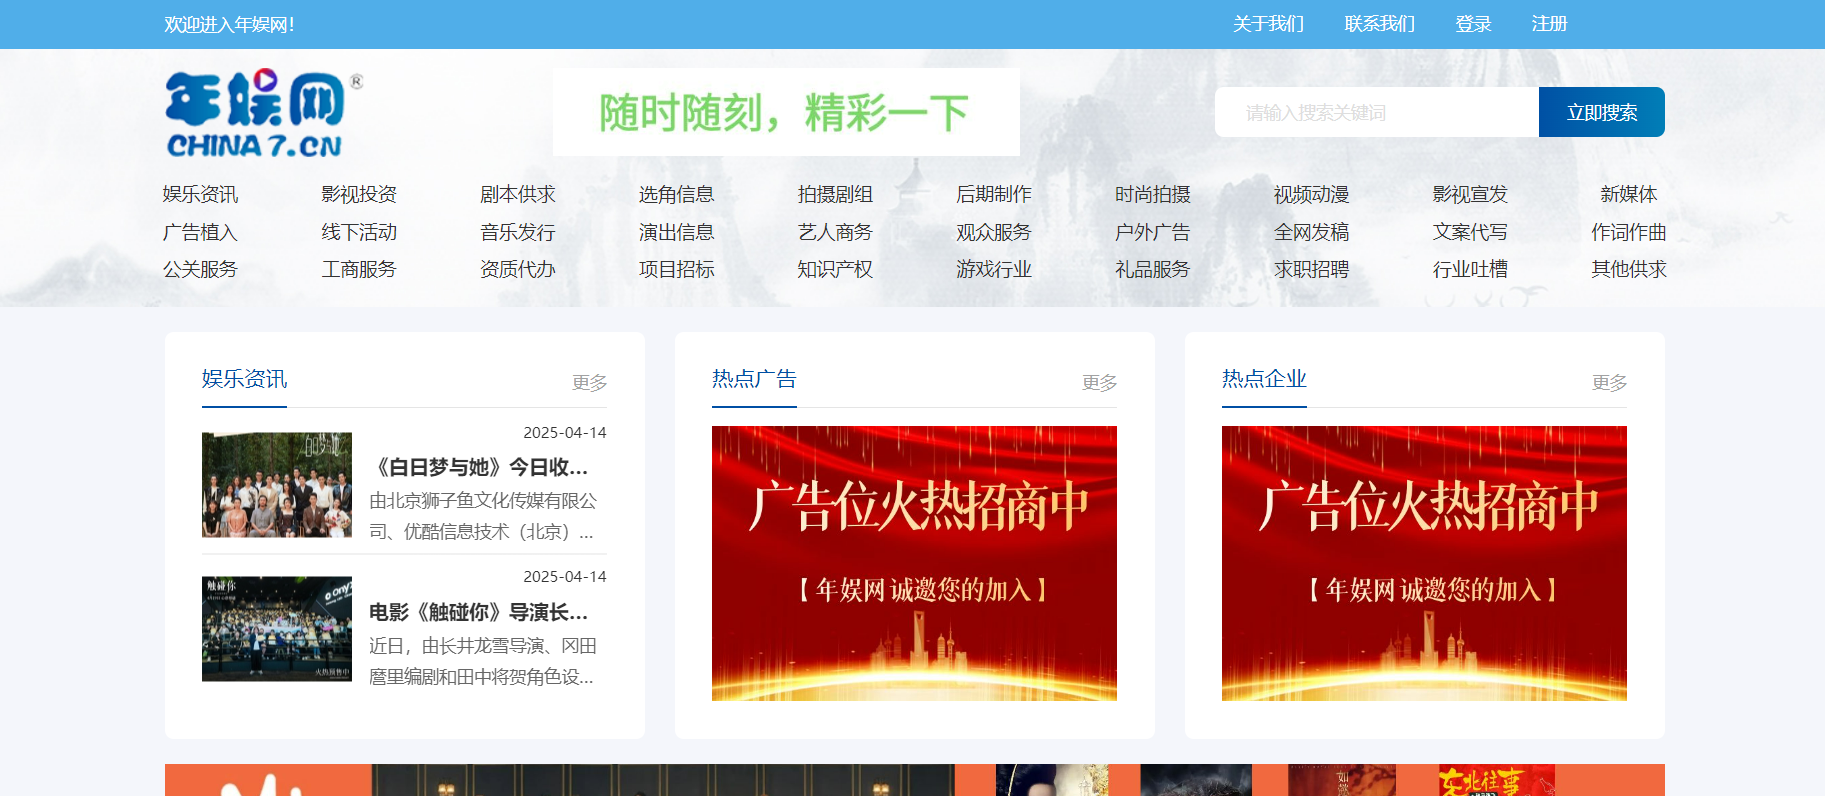Select the 求职招聘 category

1311,269
